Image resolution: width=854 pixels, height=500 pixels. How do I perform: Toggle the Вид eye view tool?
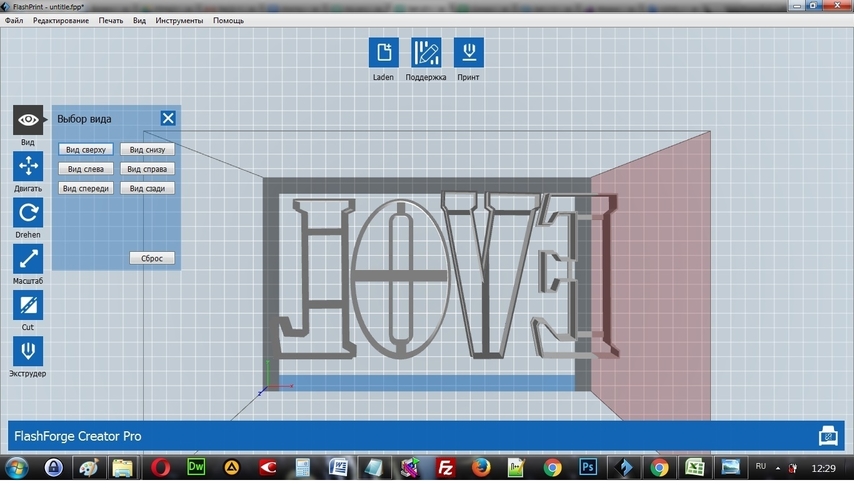coord(28,120)
